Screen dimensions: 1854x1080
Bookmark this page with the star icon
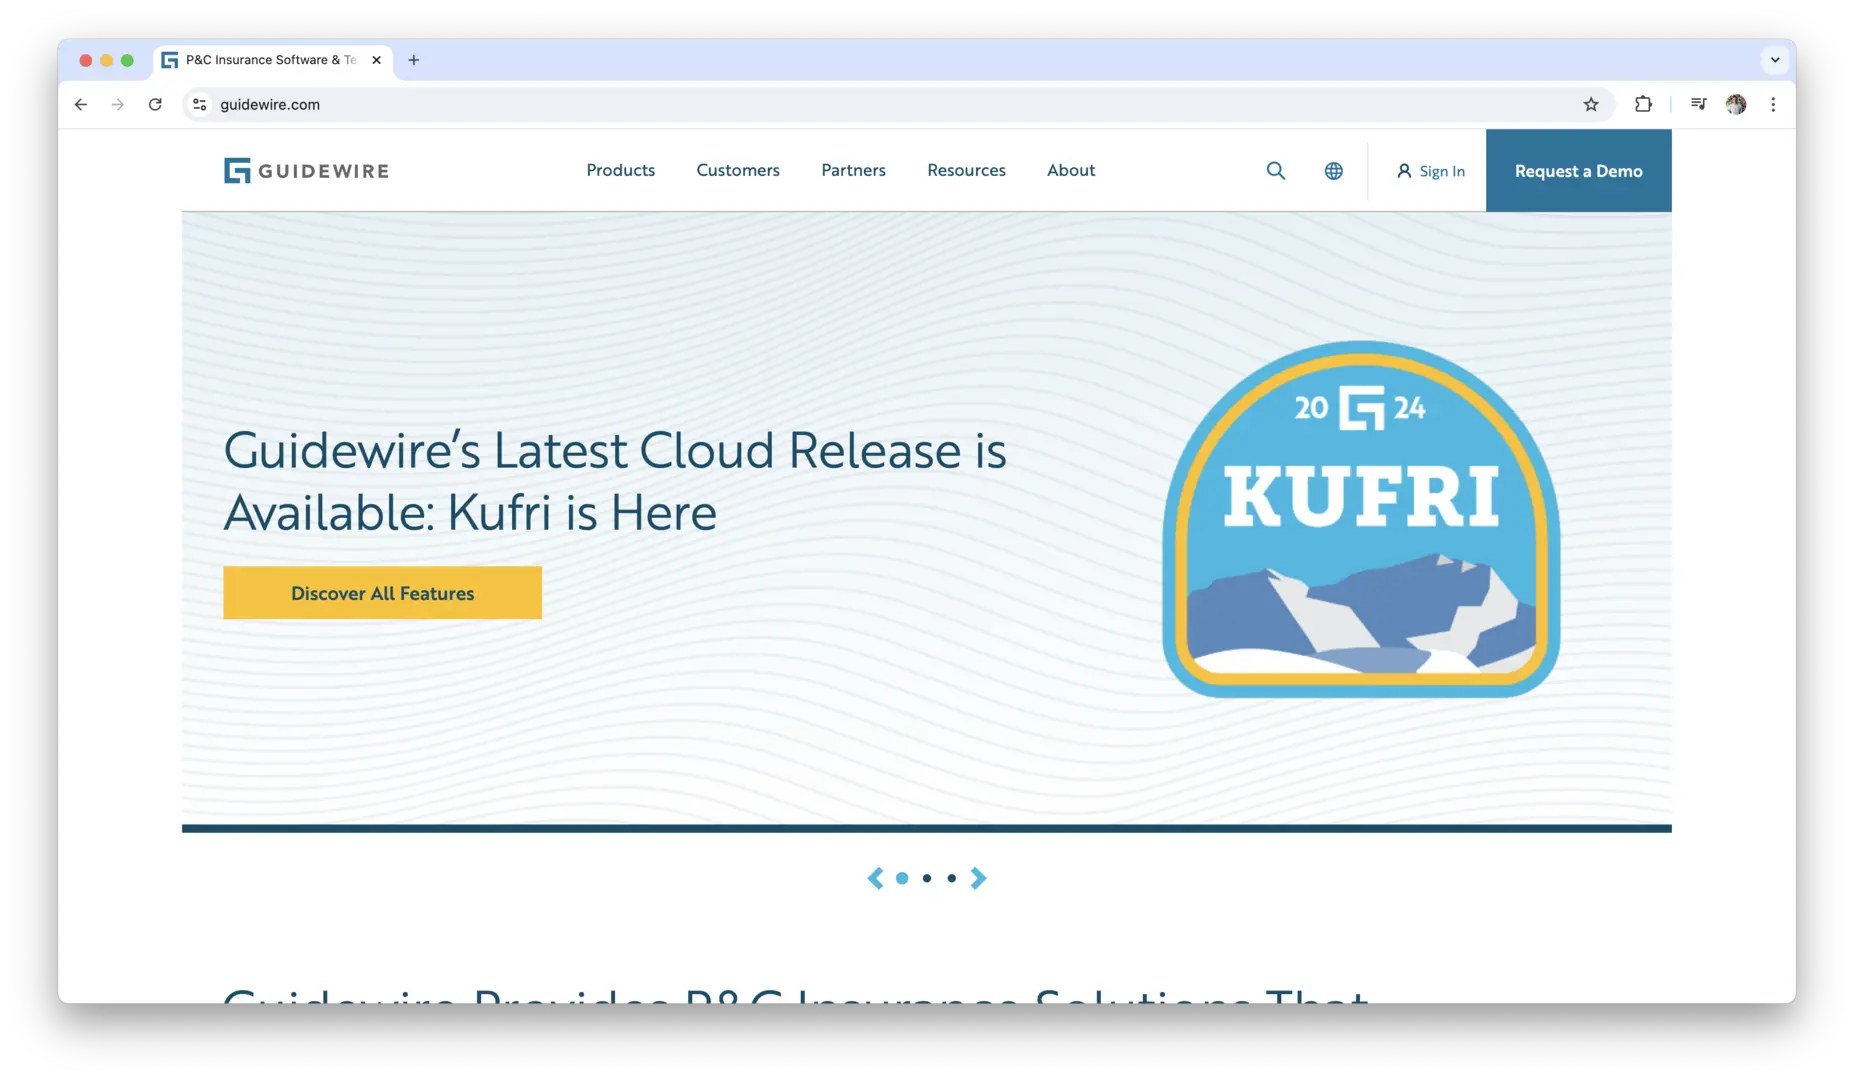click(1590, 104)
